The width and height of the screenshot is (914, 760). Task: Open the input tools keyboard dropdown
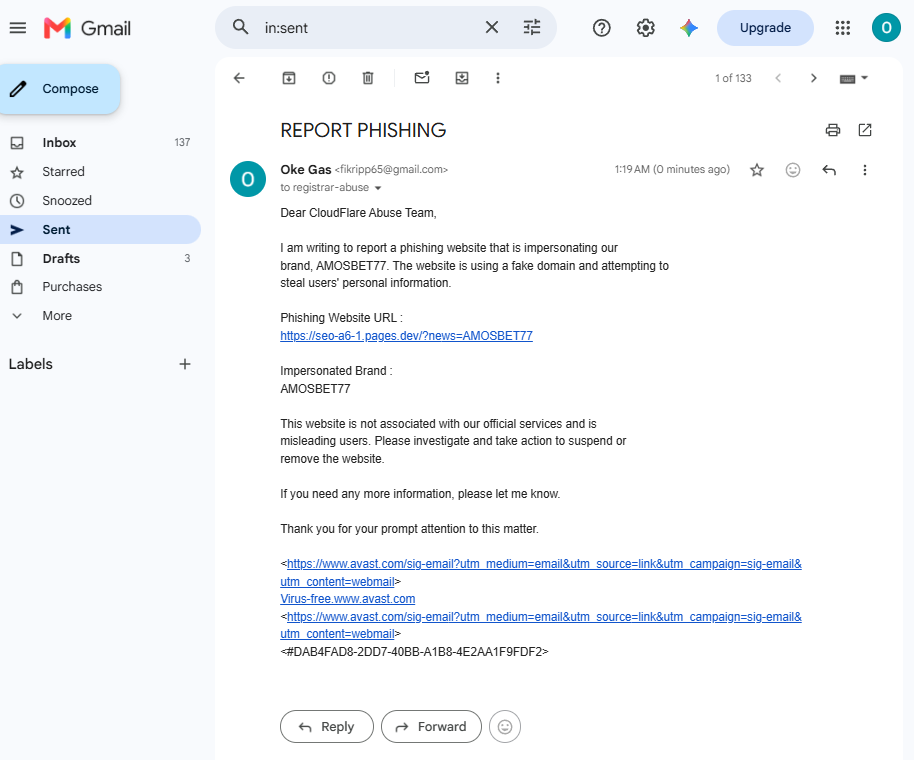pyautogui.click(x=854, y=78)
